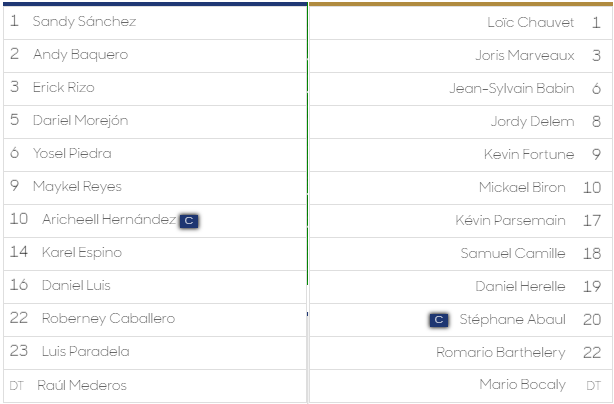
Task: Open Jean-Sylvain Babin entry
Action: point(461,89)
